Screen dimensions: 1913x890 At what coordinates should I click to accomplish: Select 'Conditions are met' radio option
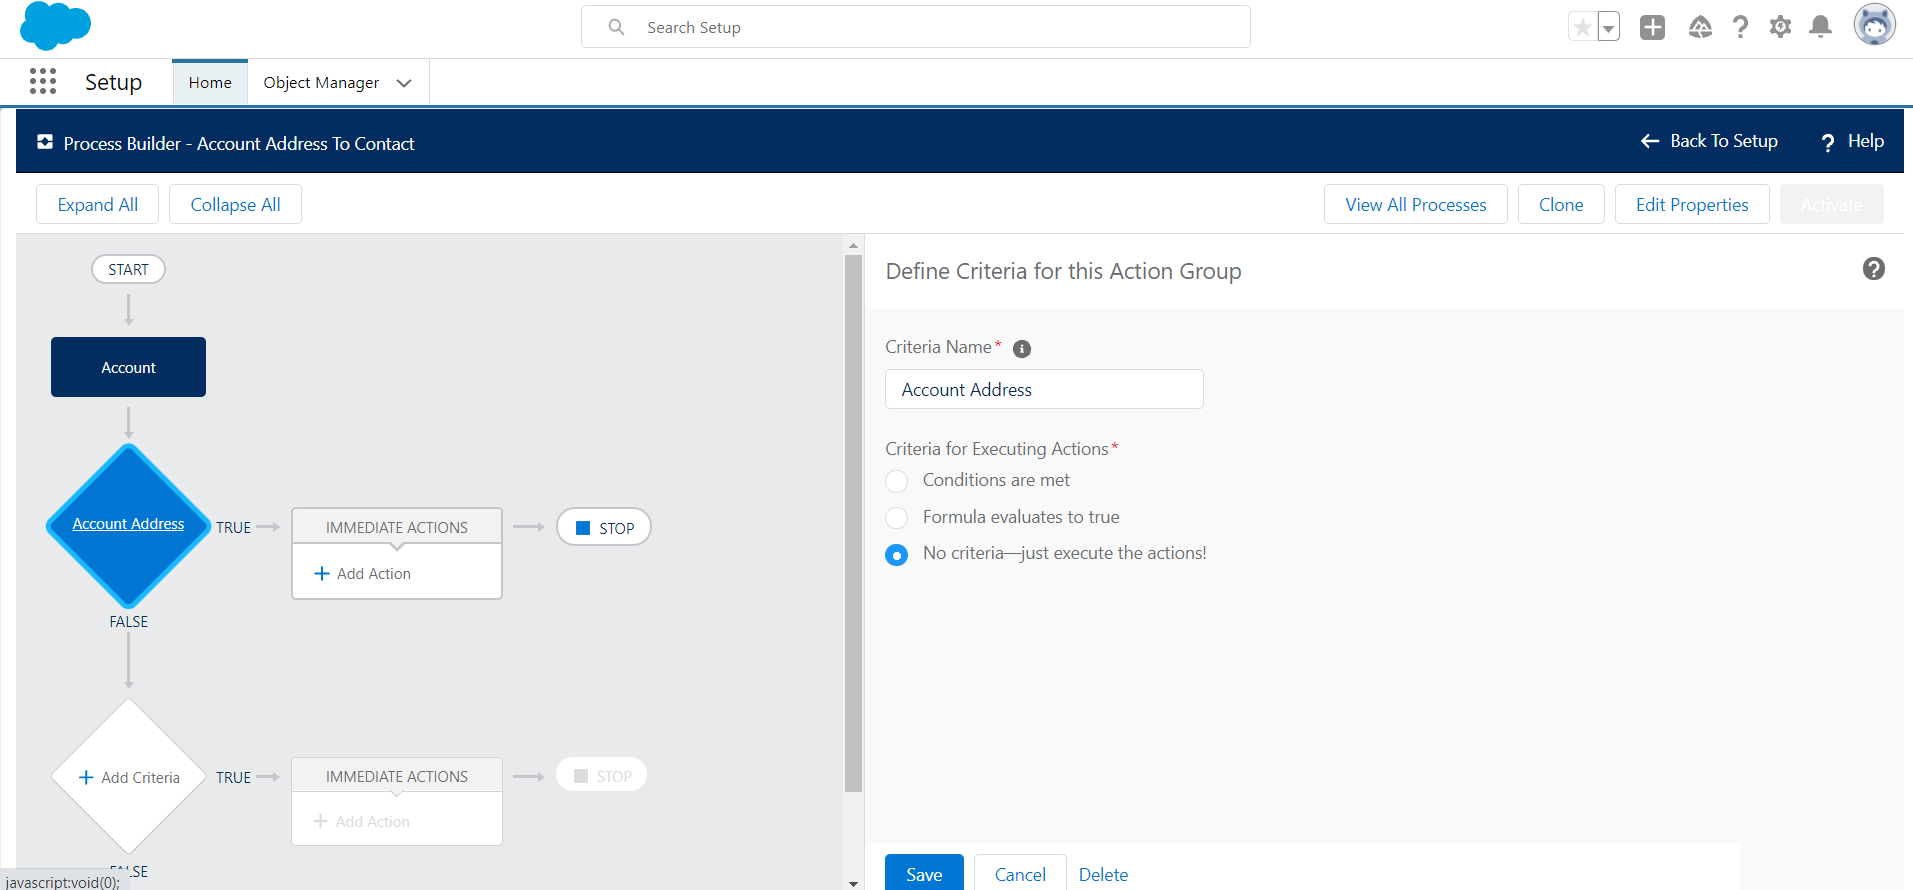coord(897,482)
